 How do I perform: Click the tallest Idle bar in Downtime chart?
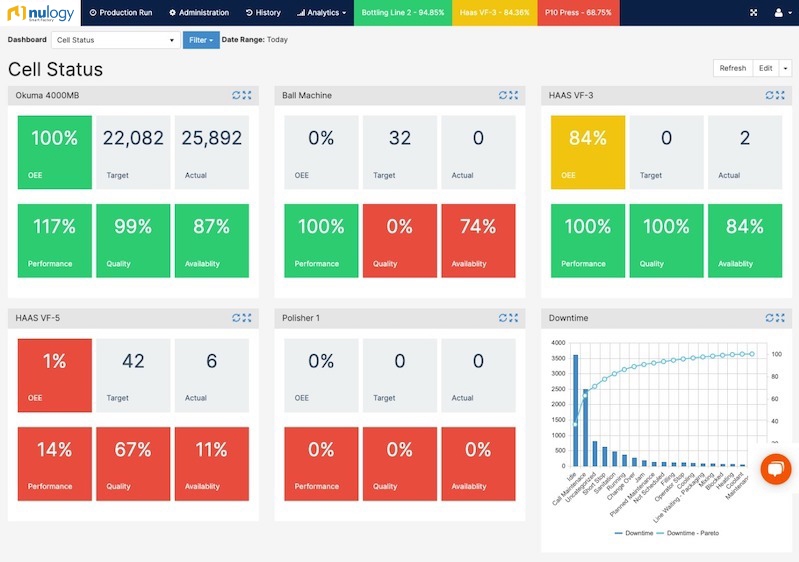[x=575, y=410]
